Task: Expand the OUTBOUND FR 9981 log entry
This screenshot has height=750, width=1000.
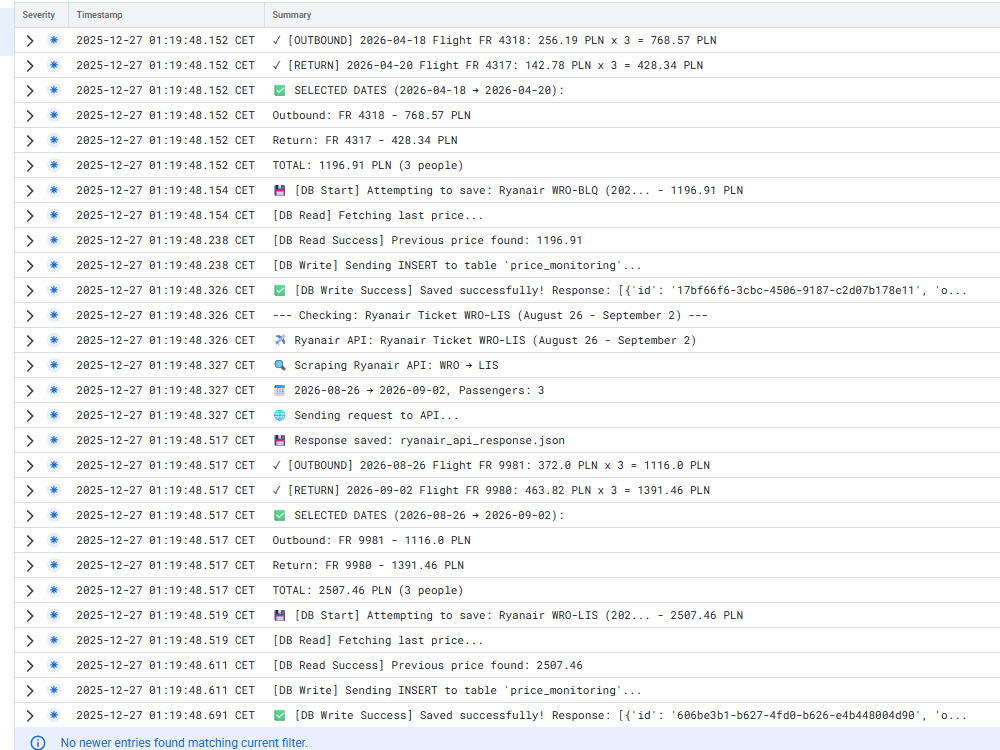Action: [x=29, y=466]
